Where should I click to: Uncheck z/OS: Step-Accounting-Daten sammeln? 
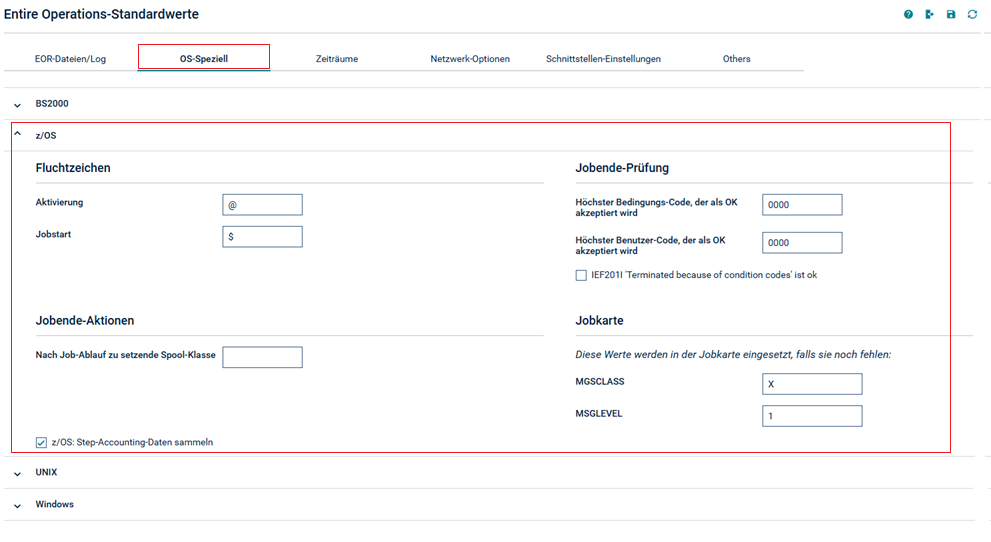41,443
